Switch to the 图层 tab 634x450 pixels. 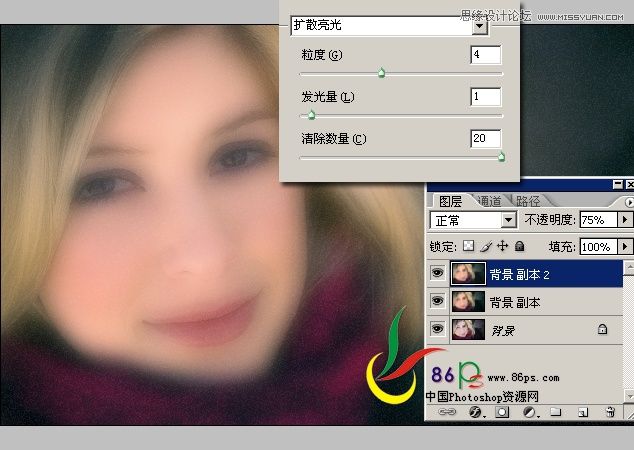pos(450,201)
